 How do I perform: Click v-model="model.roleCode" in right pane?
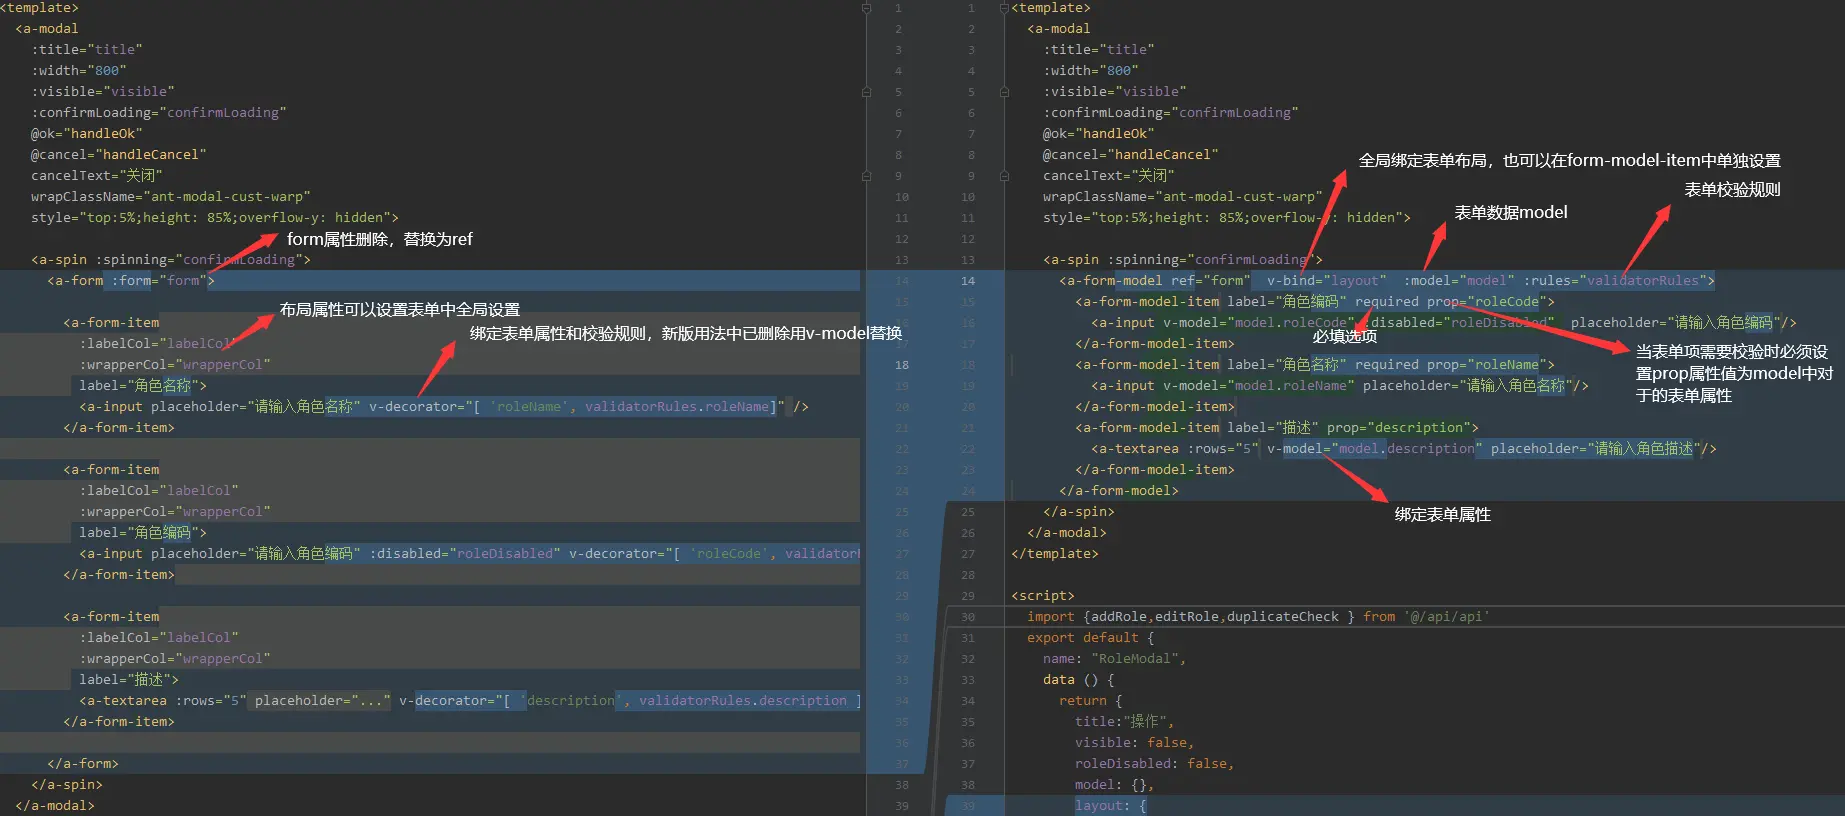1259,323
